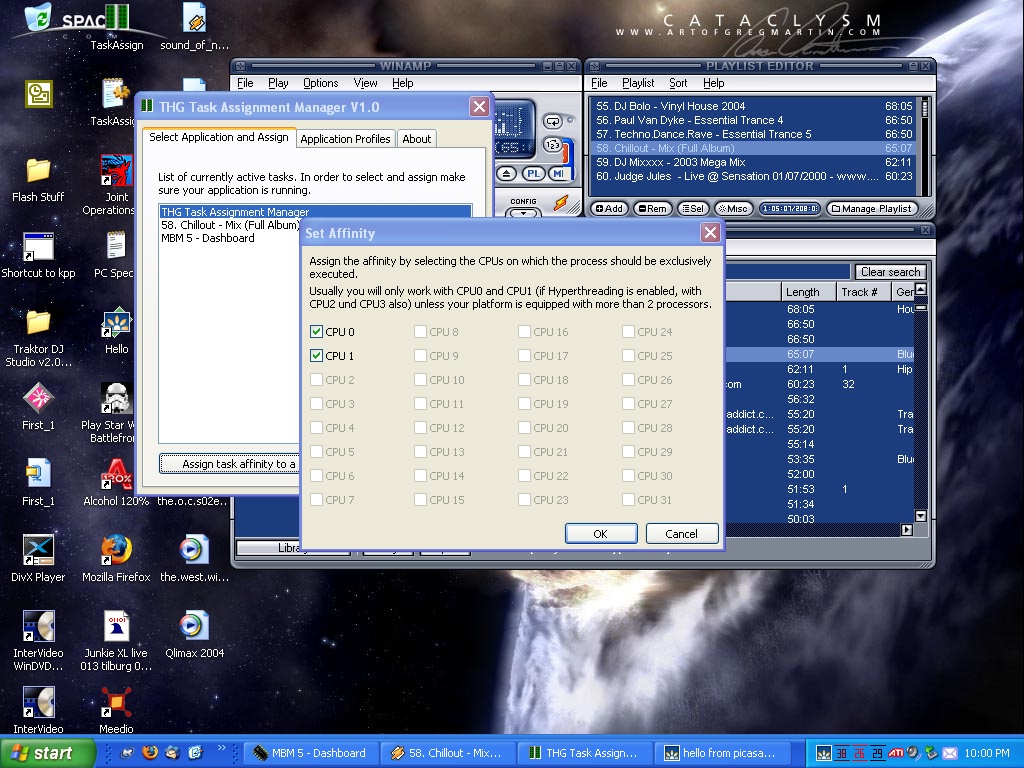Open Playlist Editor Playlist menu
1024x768 pixels.
[638, 83]
